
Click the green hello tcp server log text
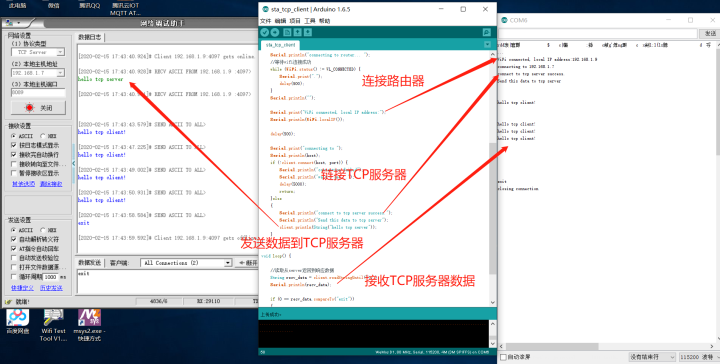[100, 79]
